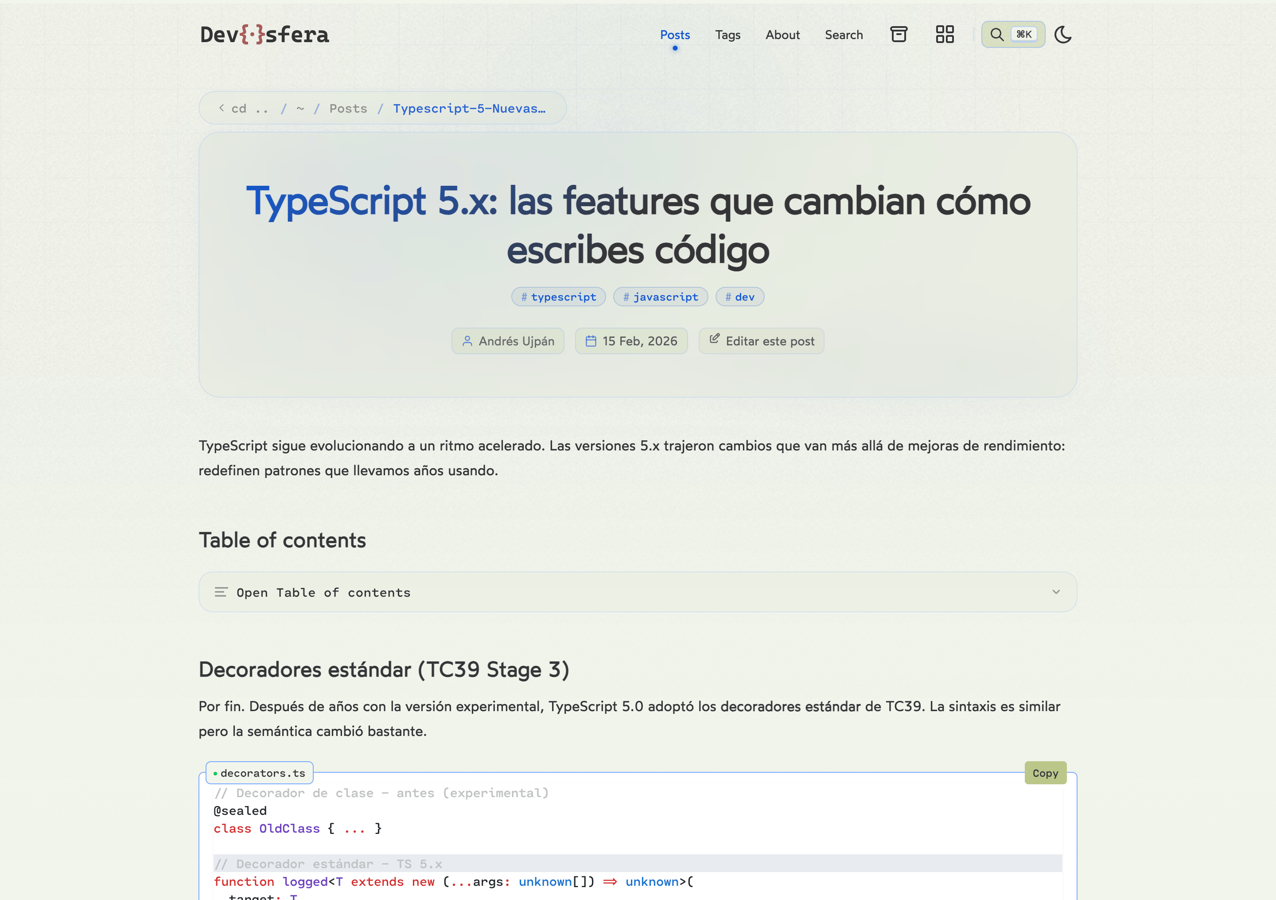
Task: Click the chevron on Table of contents bar
Action: 1056,592
